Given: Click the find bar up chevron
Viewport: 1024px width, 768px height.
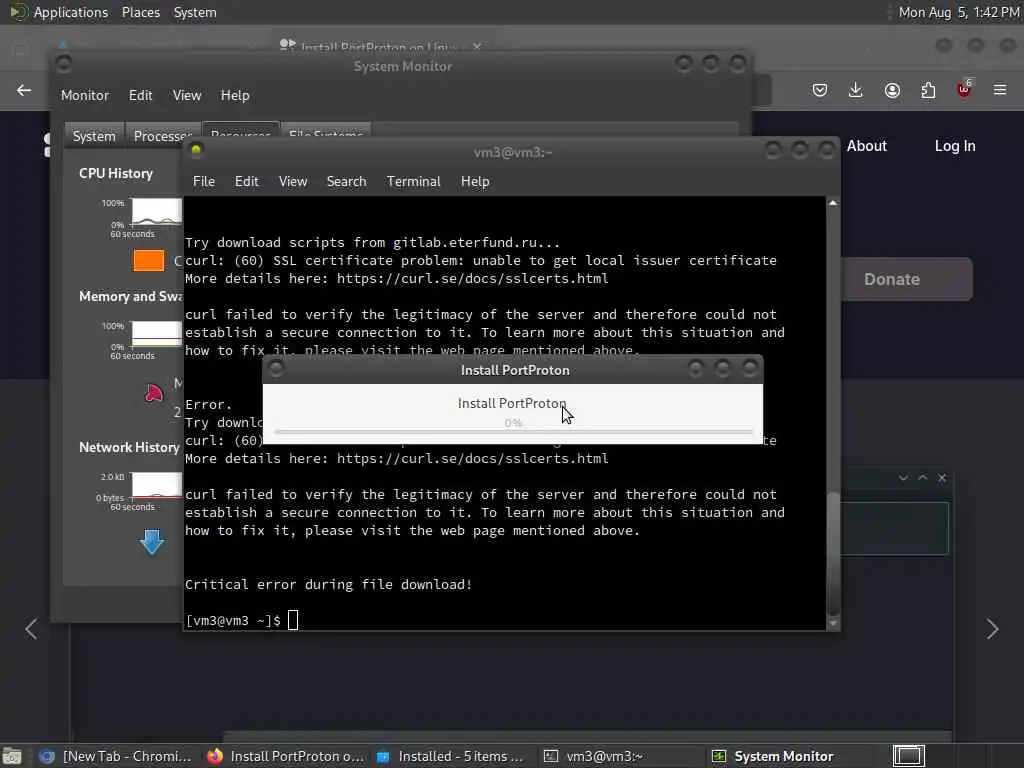Looking at the screenshot, I should [923, 478].
